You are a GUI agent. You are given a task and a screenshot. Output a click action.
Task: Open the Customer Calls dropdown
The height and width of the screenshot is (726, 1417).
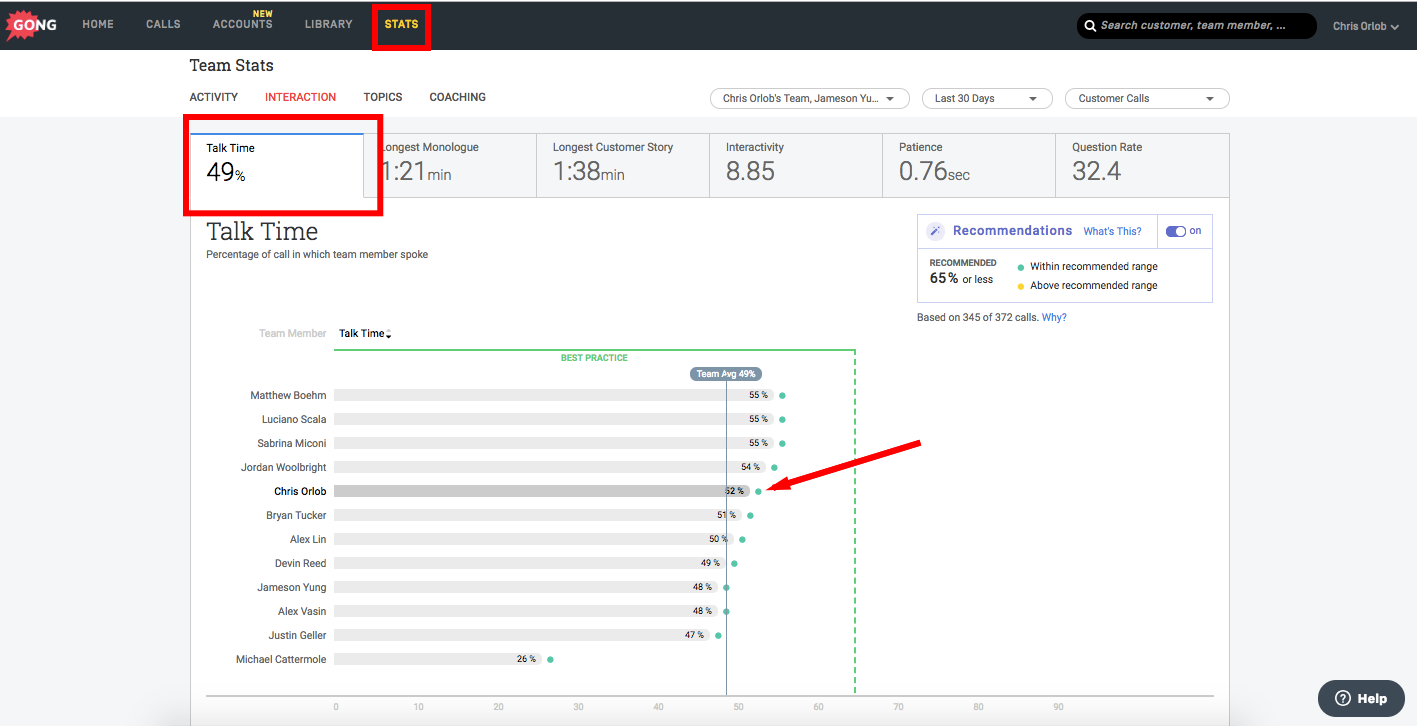click(1147, 98)
